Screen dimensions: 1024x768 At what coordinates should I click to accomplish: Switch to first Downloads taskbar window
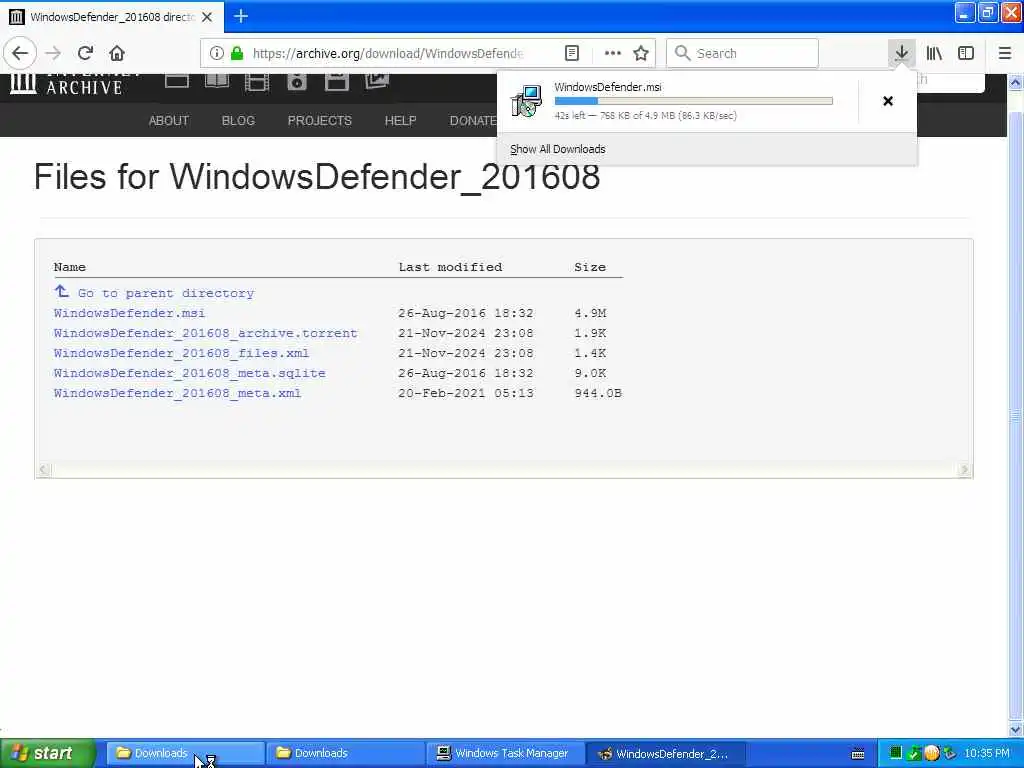pyautogui.click(x=184, y=753)
